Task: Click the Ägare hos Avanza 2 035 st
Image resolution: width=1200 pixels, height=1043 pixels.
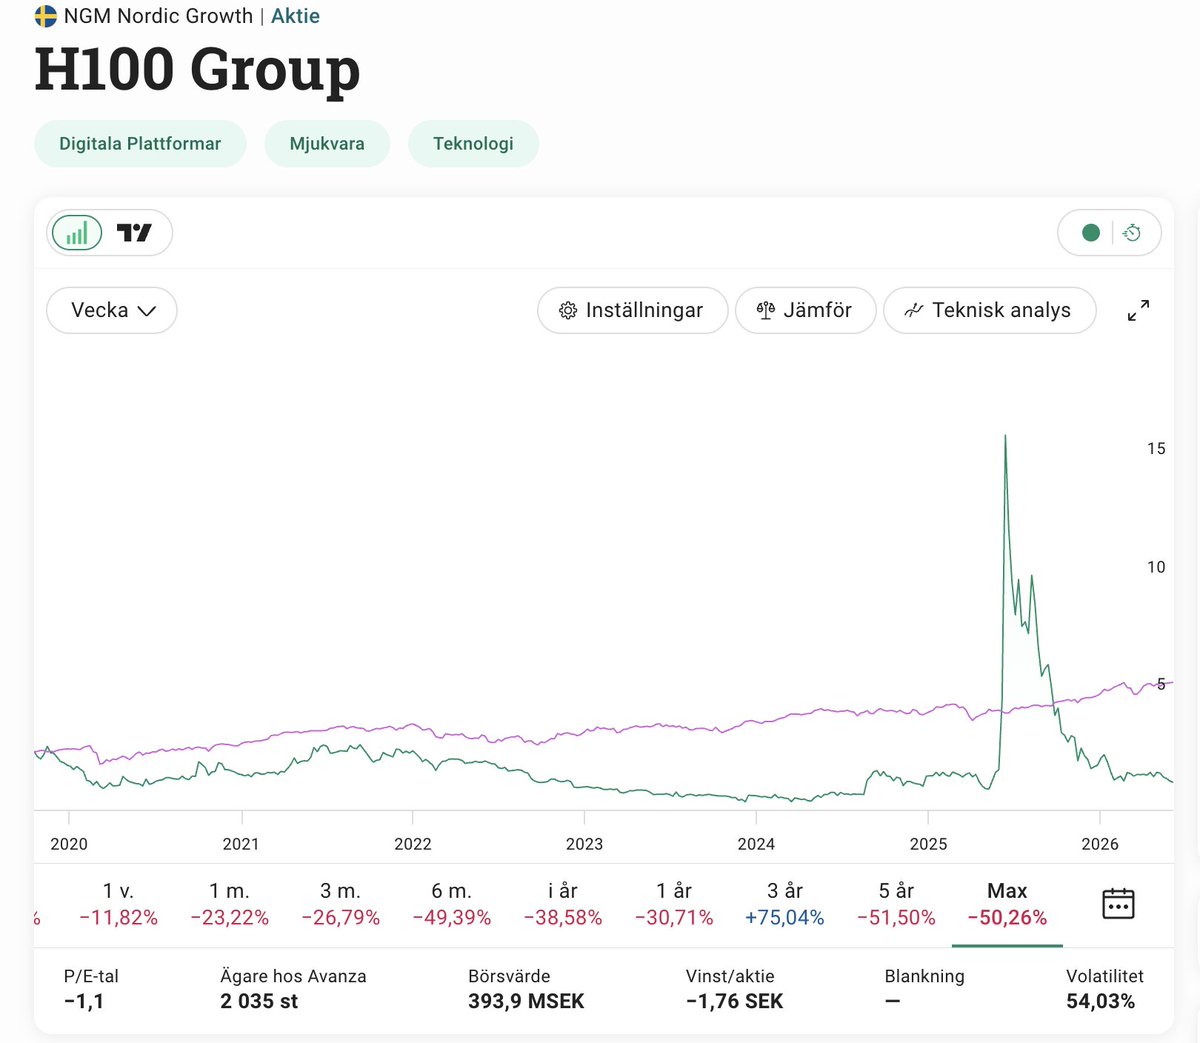Action: tap(259, 1001)
